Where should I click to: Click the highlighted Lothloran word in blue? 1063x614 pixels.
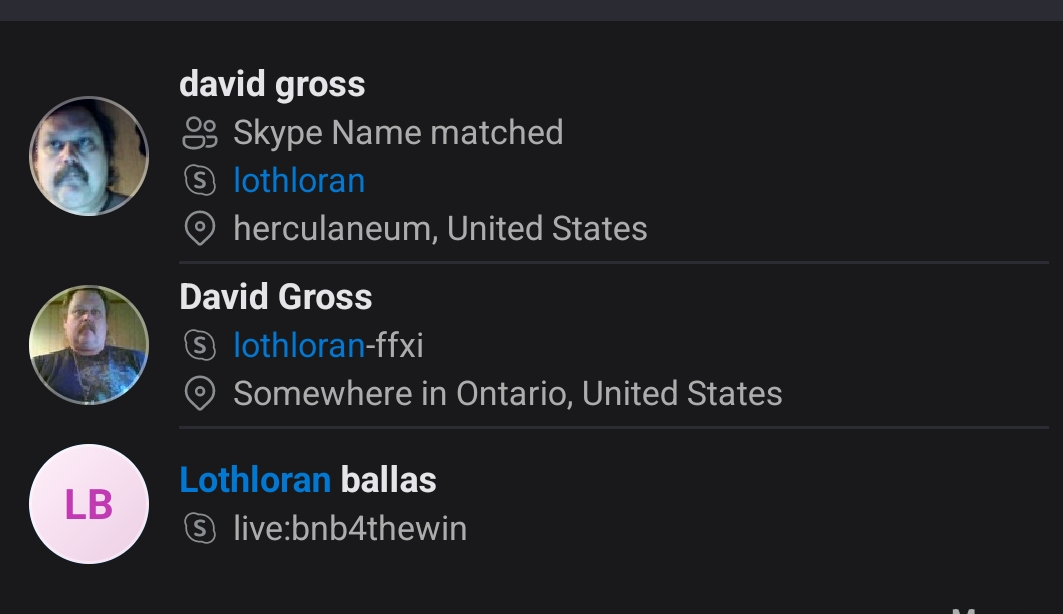click(255, 480)
